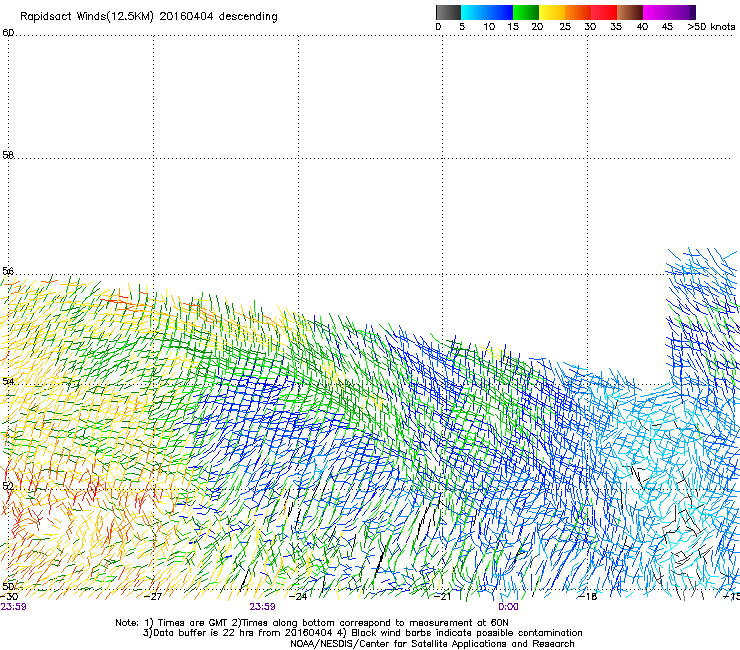Click the Rapidscat Winds title text
Viewport: 740px width, 650px height.
pyautogui.click(x=149, y=17)
